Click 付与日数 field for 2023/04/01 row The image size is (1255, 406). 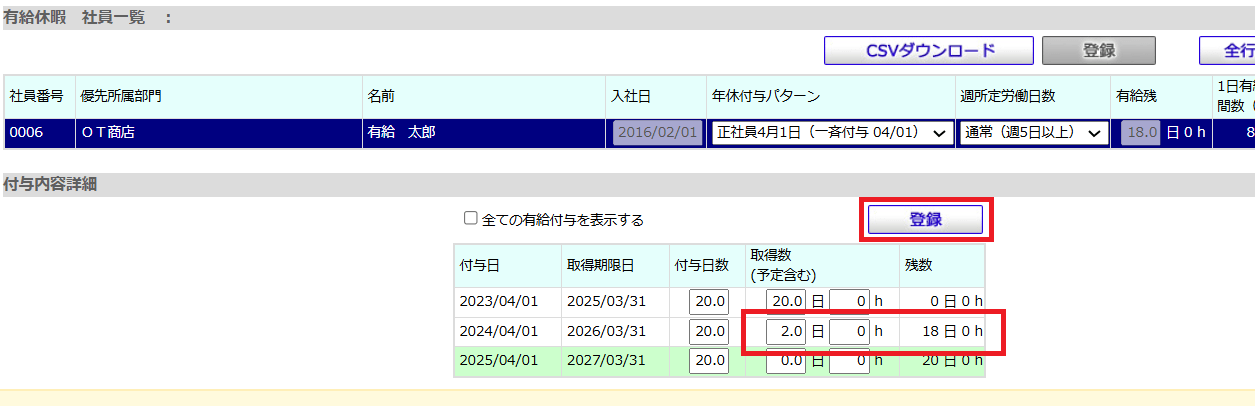click(x=709, y=302)
